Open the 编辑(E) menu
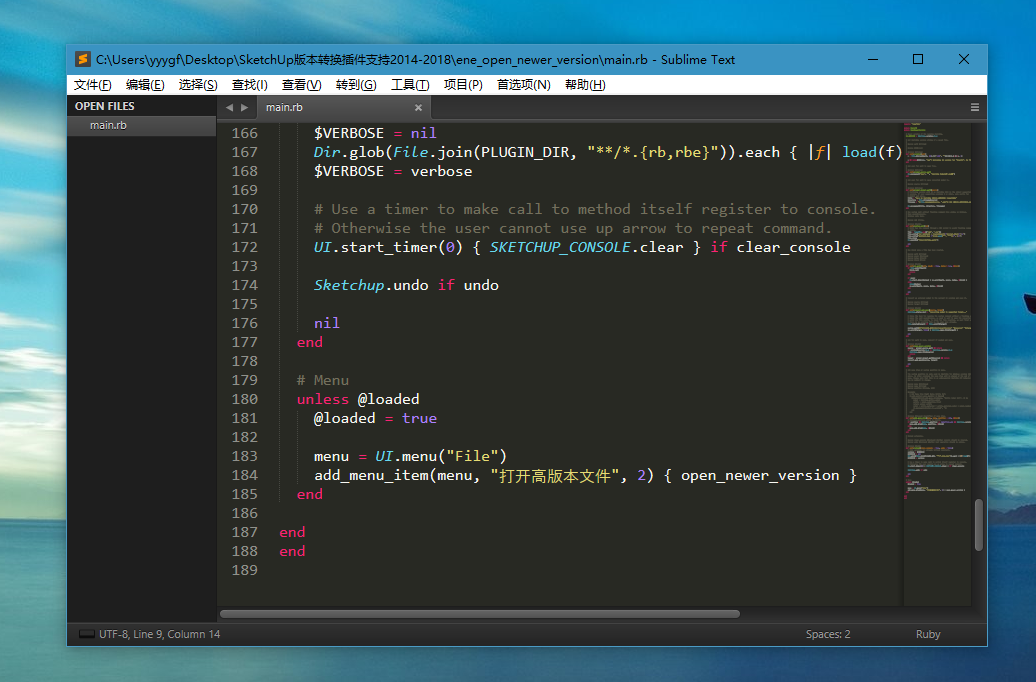The height and width of the screenshot is (682, 1036). (145, 85)
